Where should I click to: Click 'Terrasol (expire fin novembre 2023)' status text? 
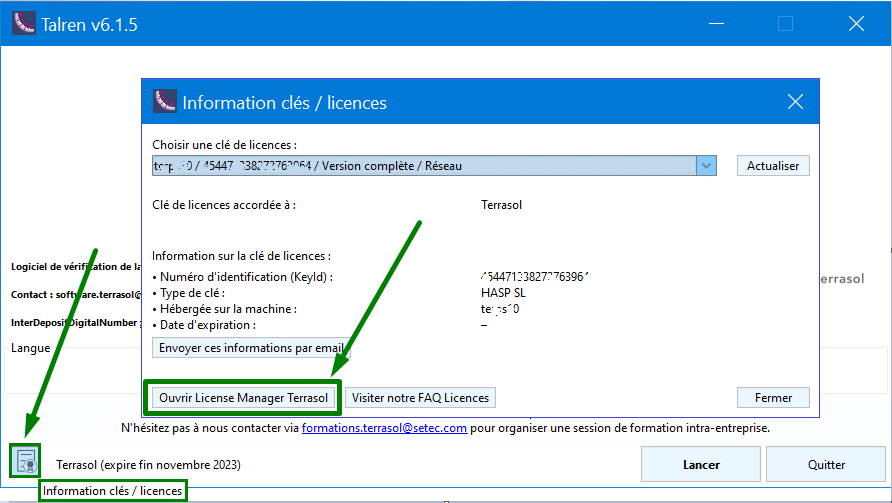pyautogui.click(x=148, y=465)
